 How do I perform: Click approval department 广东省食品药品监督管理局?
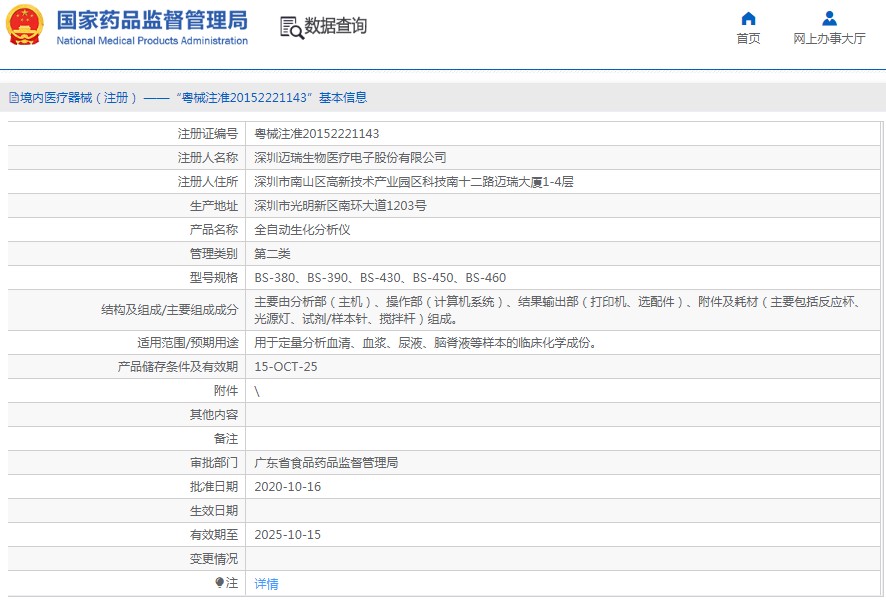pos(326,463)
